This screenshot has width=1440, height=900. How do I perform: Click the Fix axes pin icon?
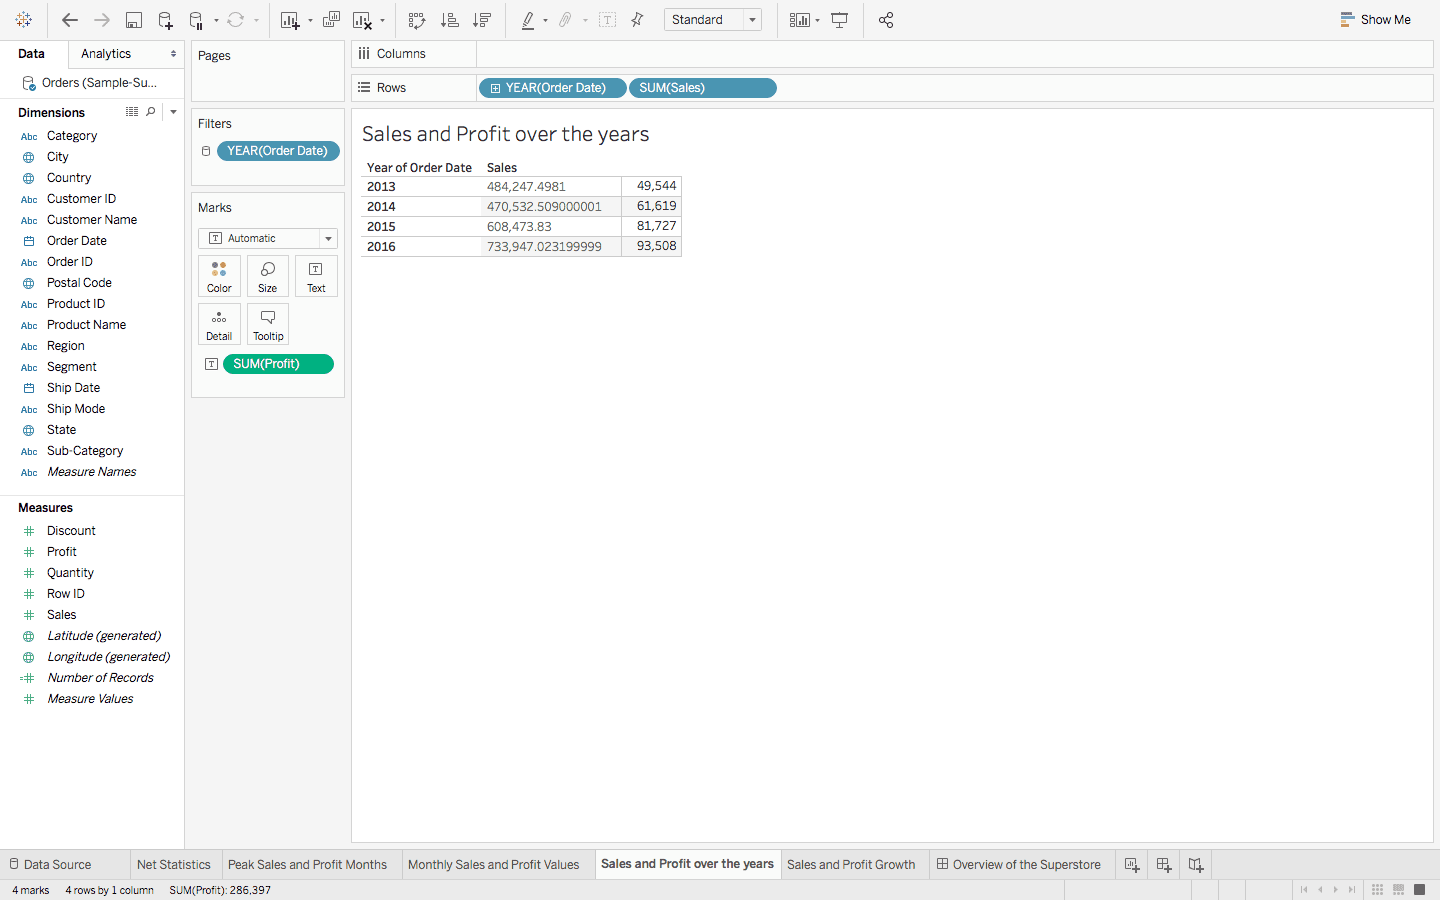tap(637, 20)
